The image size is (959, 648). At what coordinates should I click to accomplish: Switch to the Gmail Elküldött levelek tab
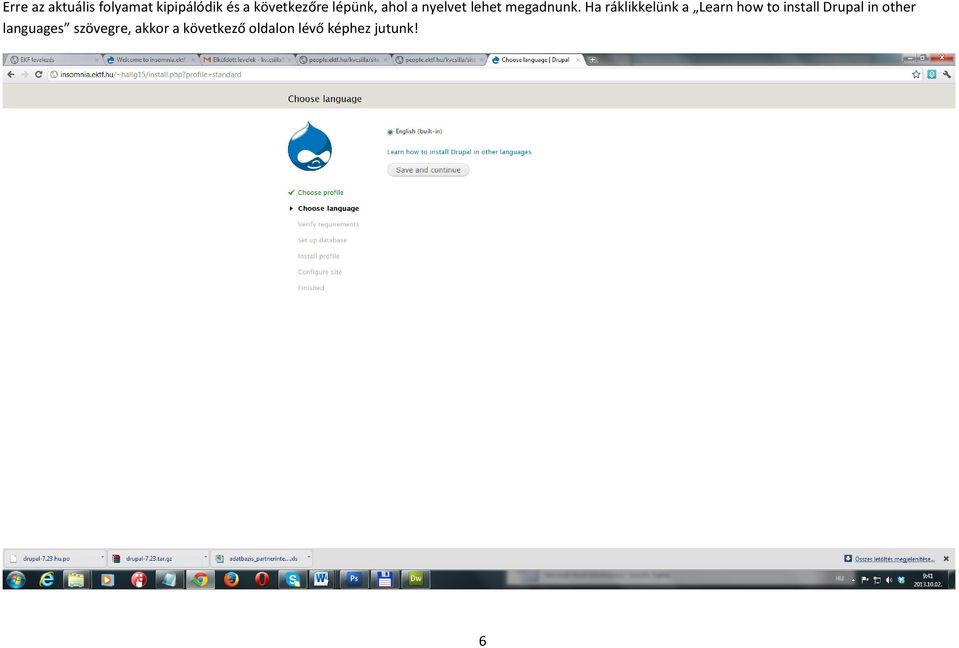point(246,60)
